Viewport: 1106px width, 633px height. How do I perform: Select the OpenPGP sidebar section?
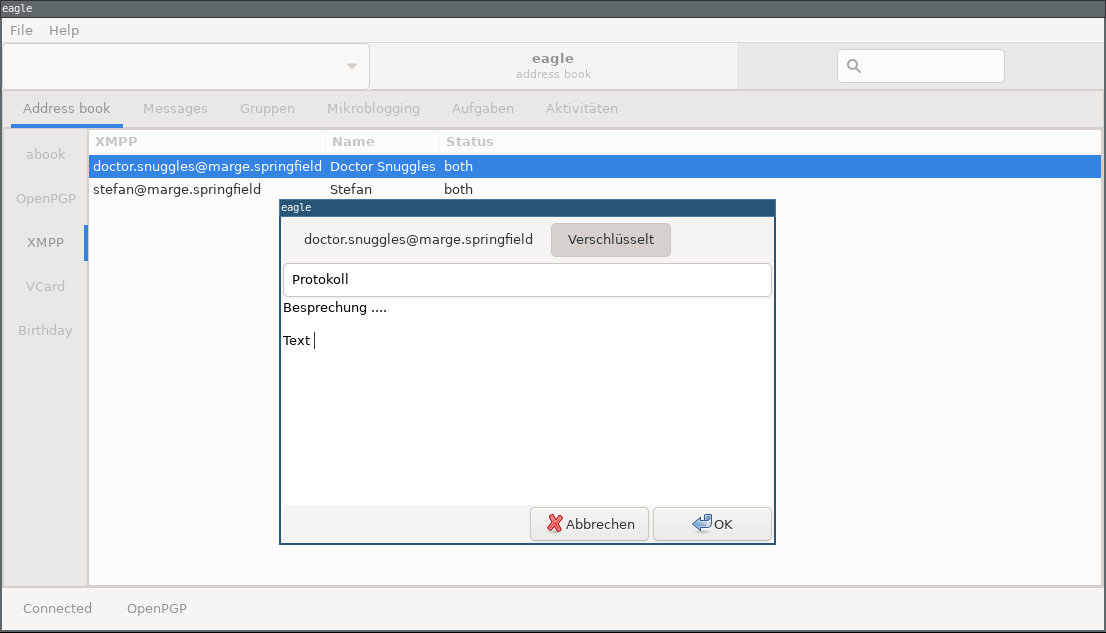45,198
